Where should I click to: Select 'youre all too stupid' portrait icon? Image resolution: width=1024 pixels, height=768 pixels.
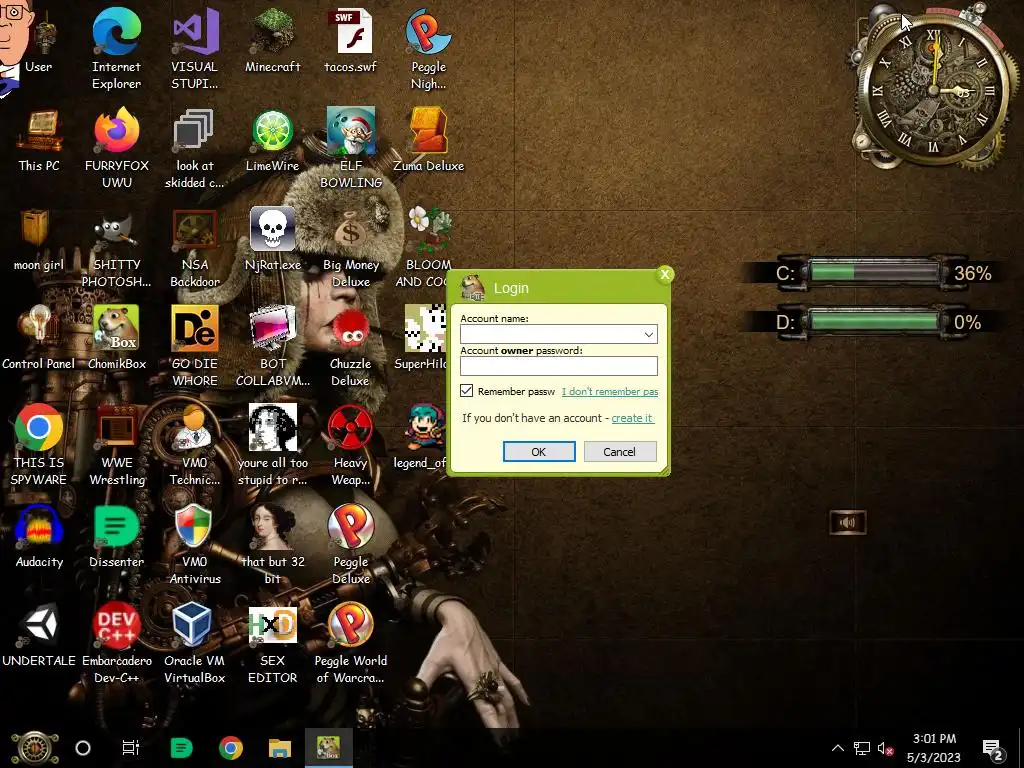(272, 444)
